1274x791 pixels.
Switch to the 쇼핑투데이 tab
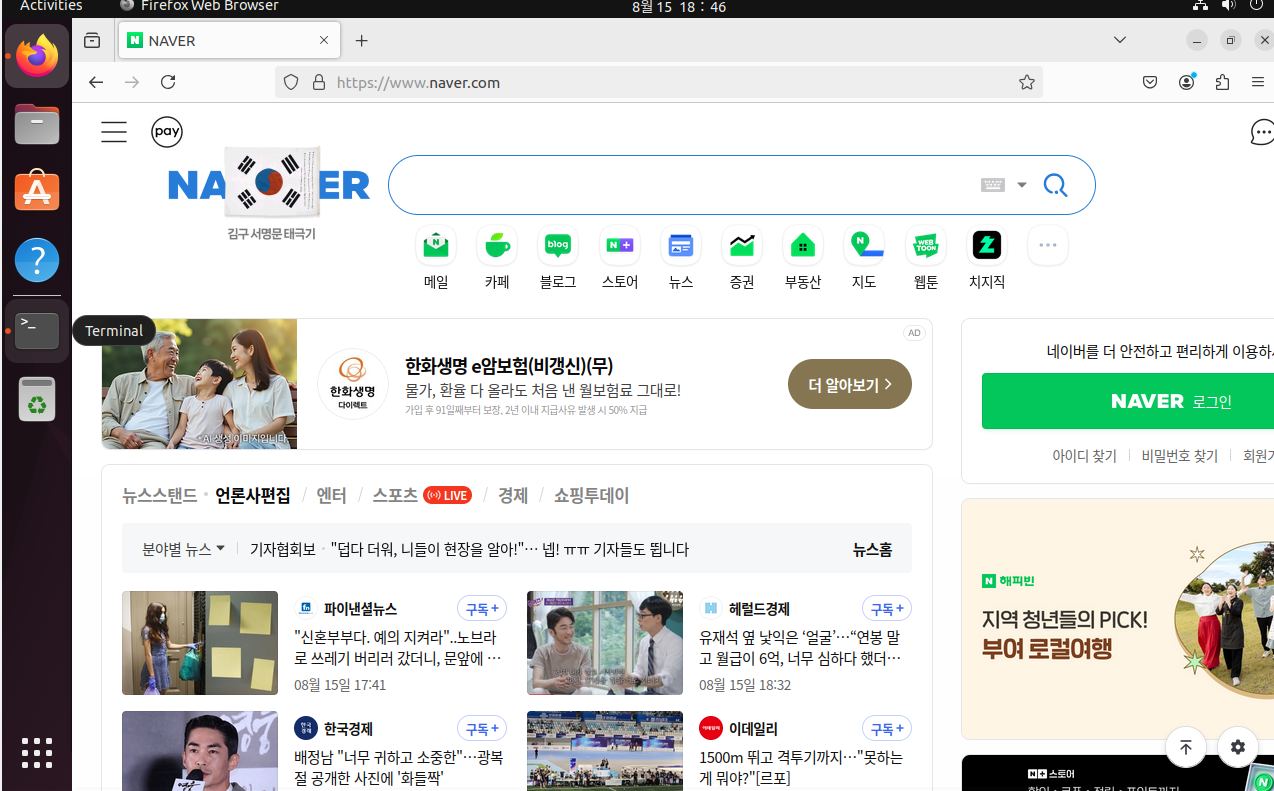point(592,495)
